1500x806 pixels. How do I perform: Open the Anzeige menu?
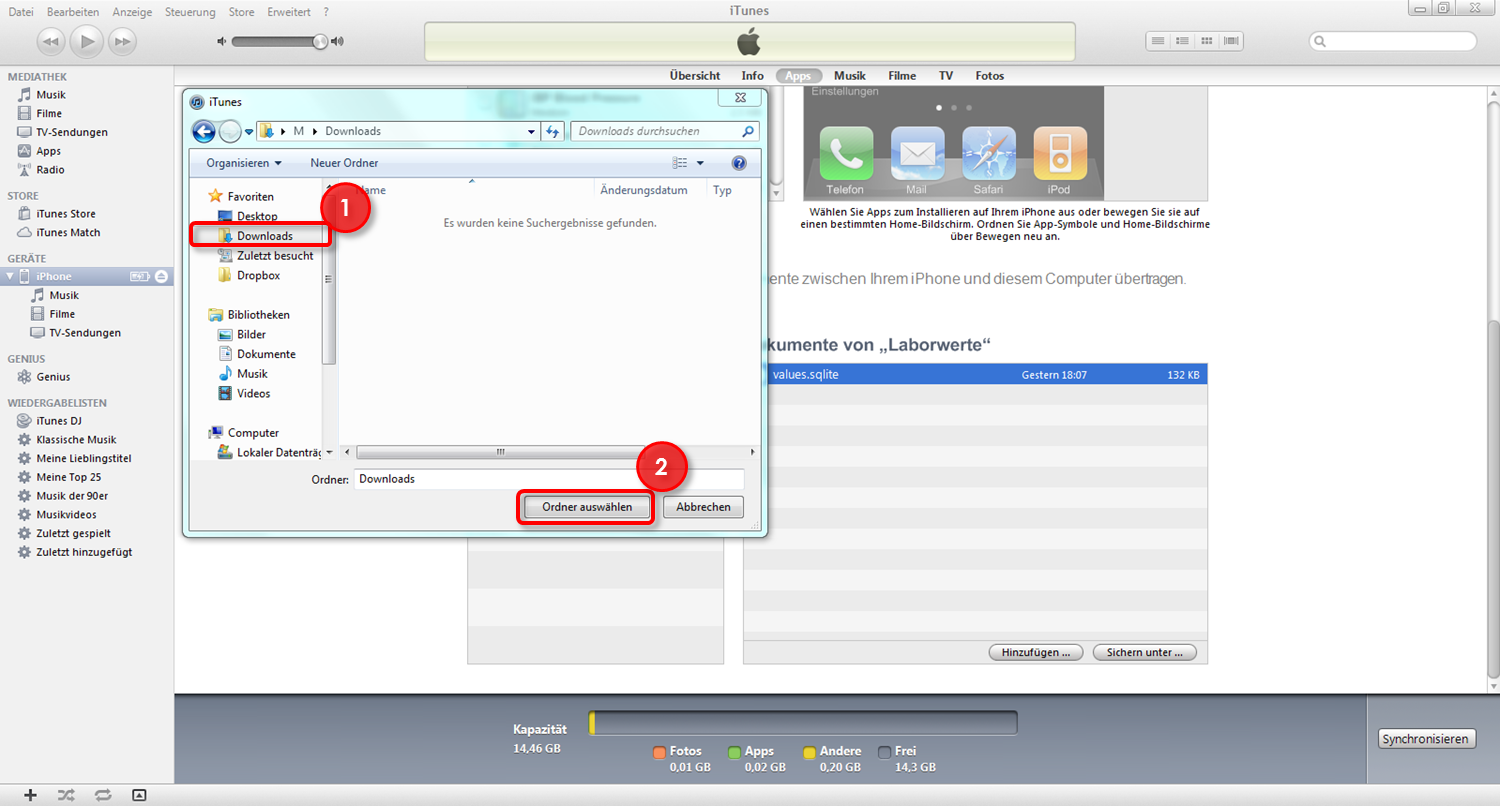coord(131,12)
